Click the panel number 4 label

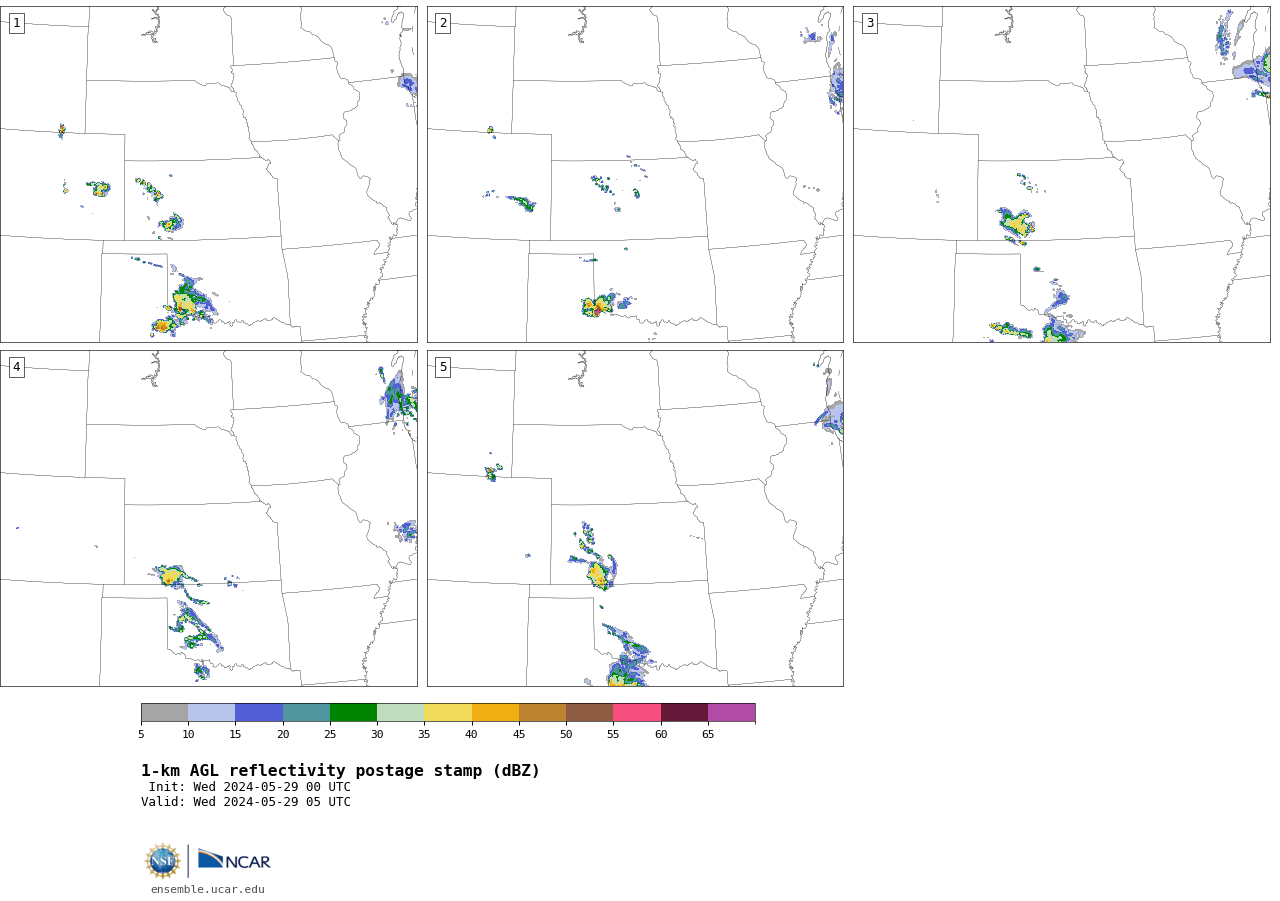pyautogui.click(x=16, y=367)
